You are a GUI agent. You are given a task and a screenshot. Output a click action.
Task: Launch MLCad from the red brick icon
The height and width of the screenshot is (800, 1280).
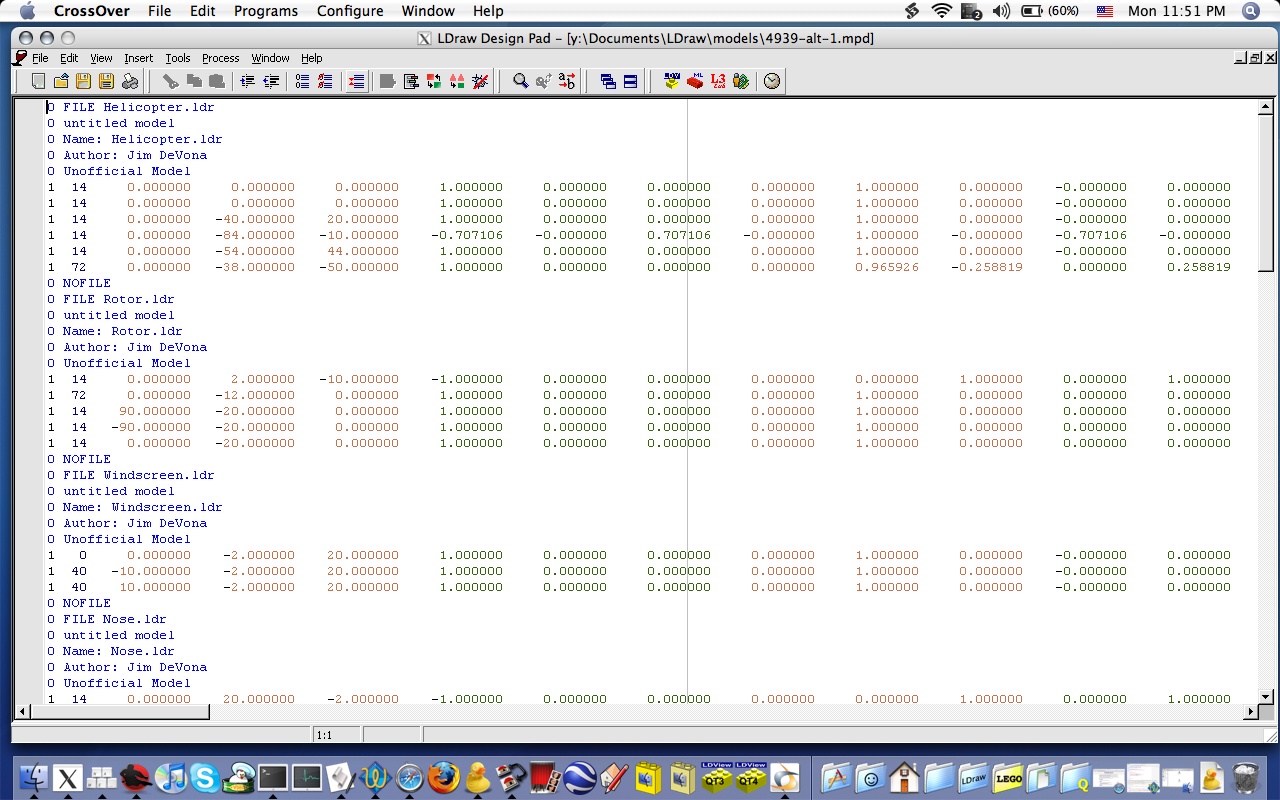(695, 81)
